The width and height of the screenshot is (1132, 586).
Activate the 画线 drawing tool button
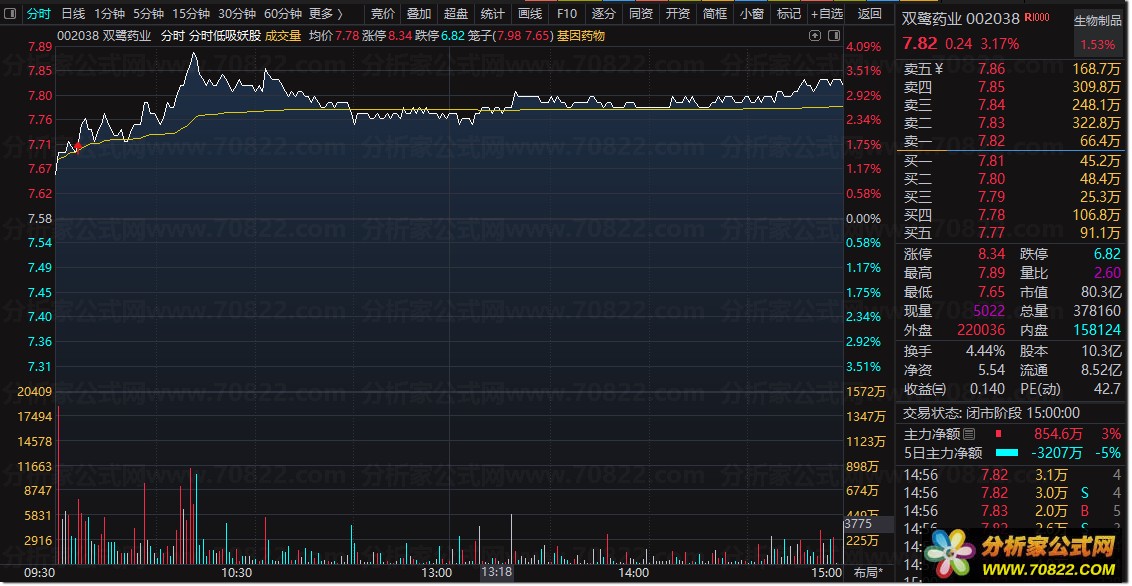(x=530, y=14)
